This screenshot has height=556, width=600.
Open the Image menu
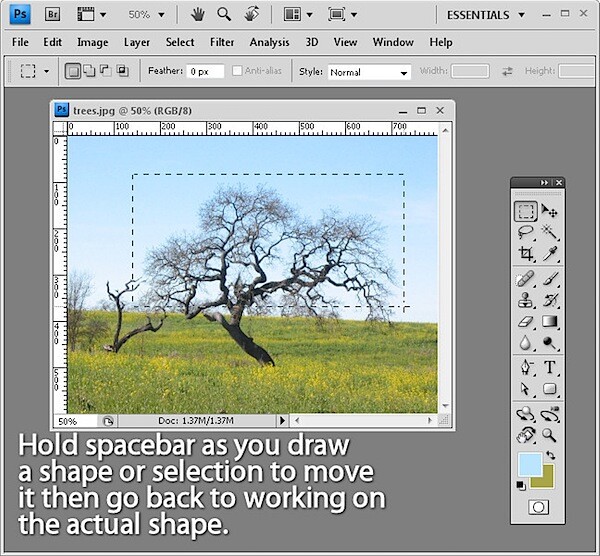pos(93,42)
